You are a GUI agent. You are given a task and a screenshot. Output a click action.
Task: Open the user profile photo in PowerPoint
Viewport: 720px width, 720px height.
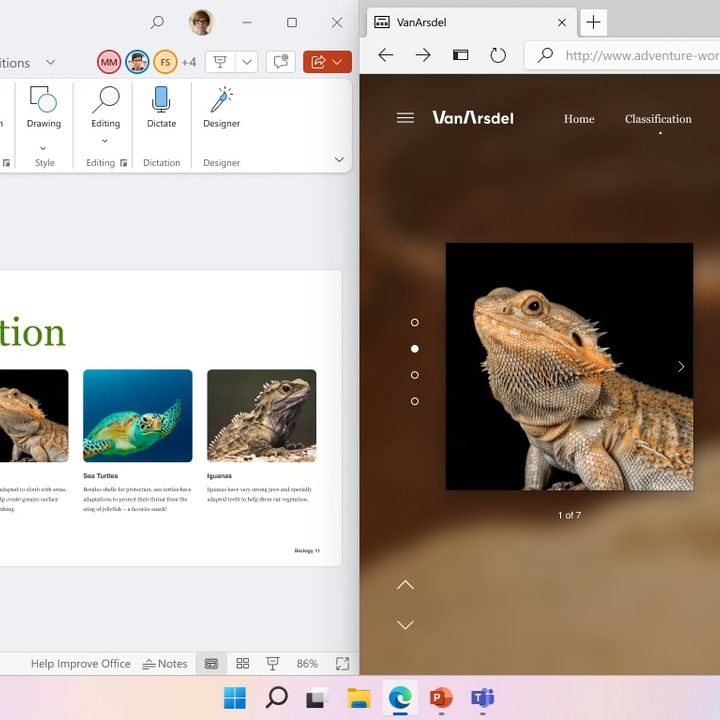coord(201,22)
